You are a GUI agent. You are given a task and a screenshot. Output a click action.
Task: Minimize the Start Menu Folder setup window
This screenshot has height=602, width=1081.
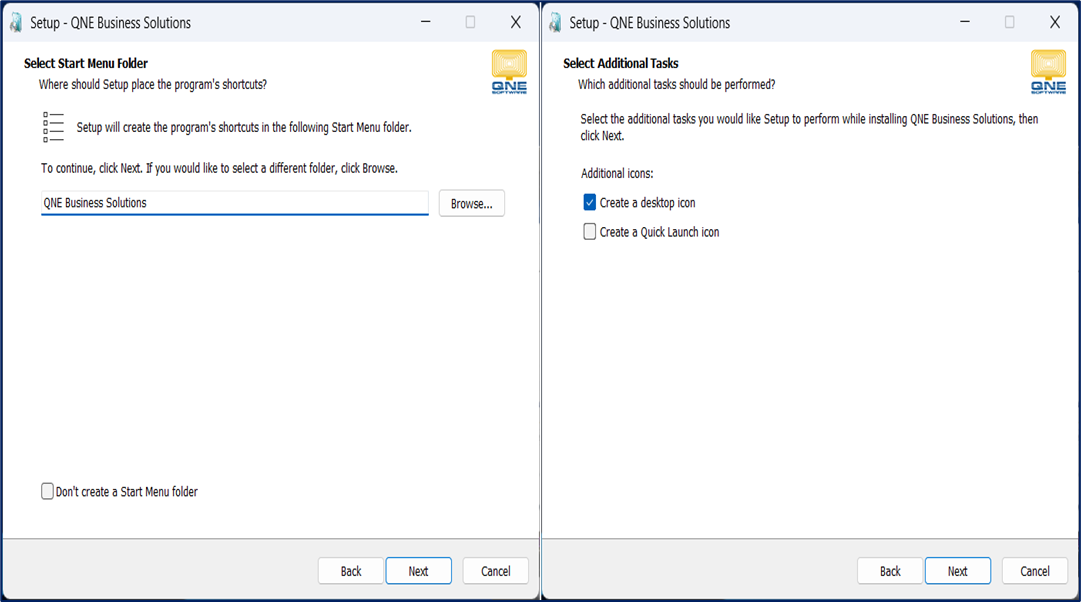pyautogui.click(x=426, y=22)
